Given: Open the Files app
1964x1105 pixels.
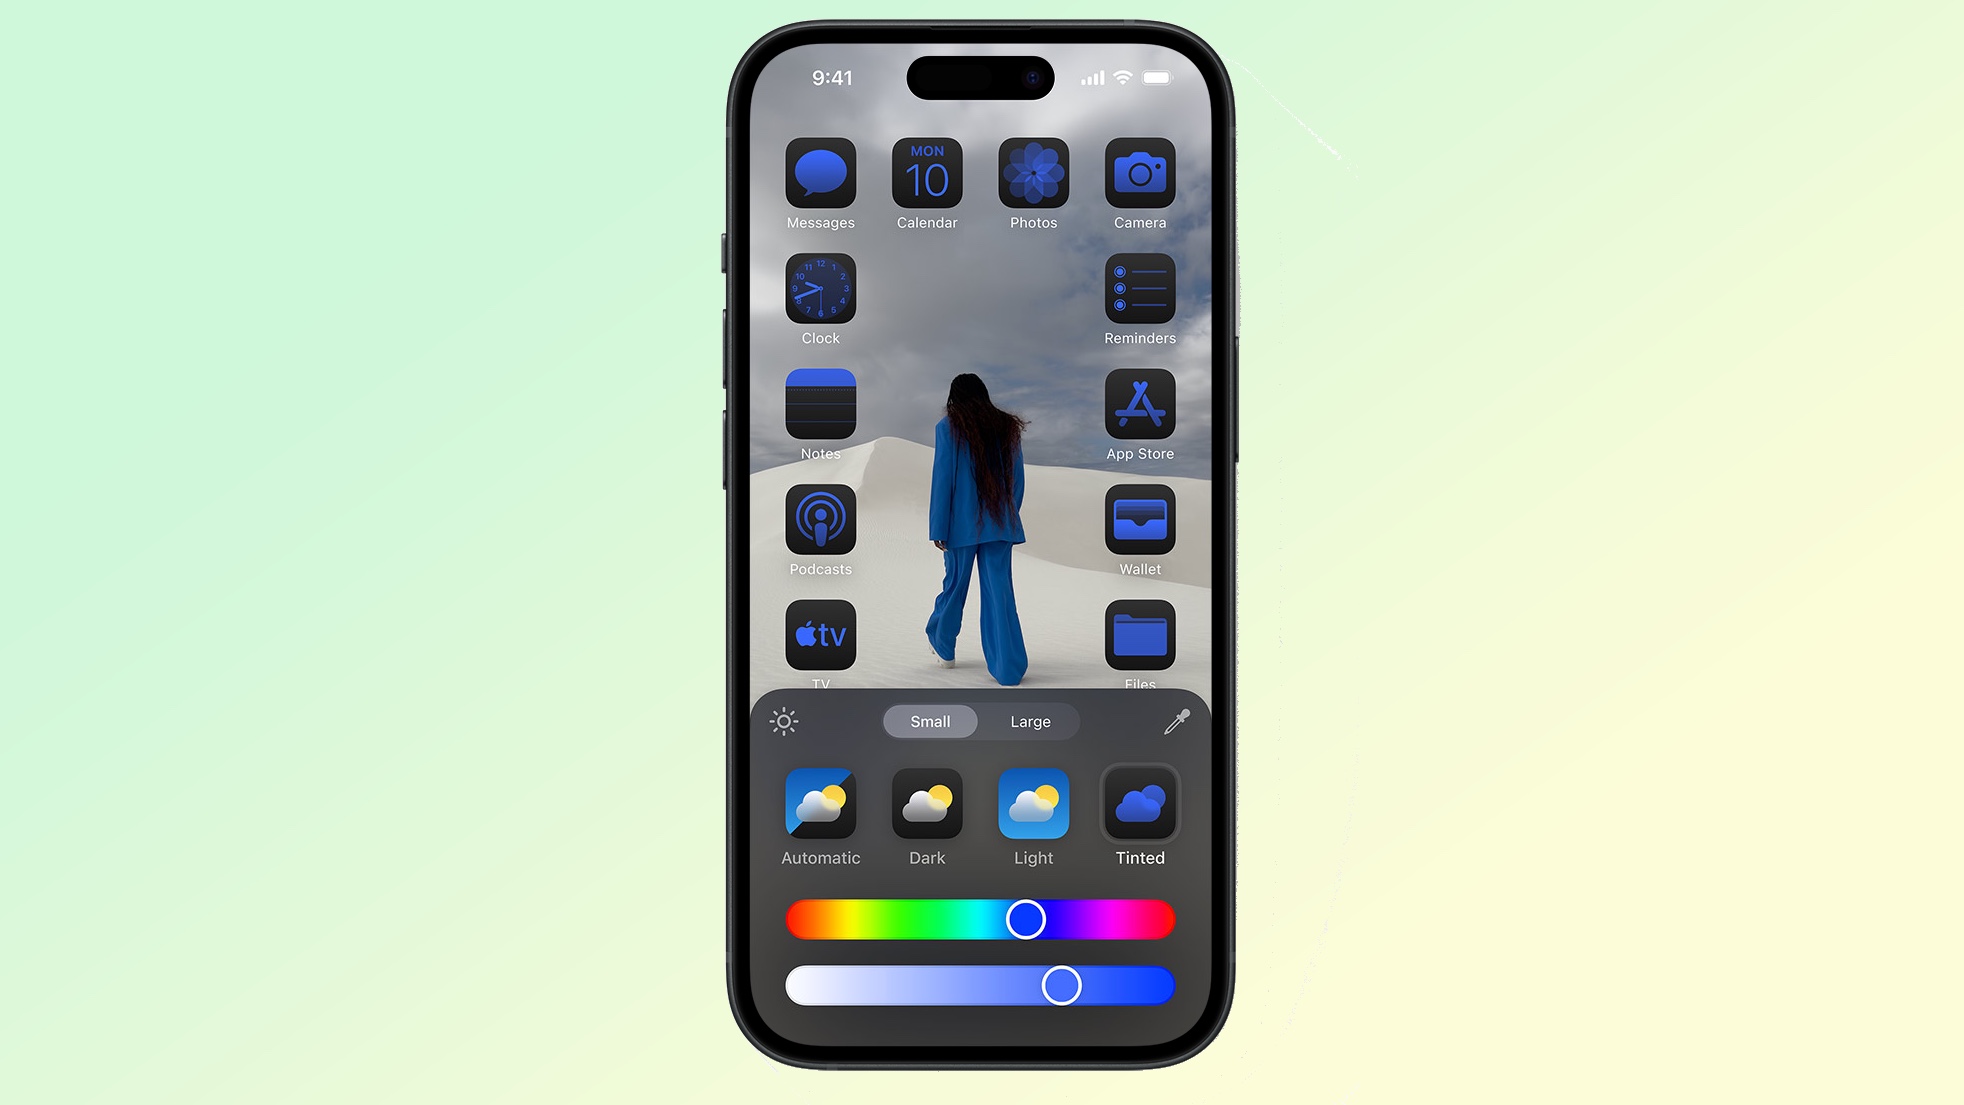Looking at the screenshot, I should coord(1137,635).
